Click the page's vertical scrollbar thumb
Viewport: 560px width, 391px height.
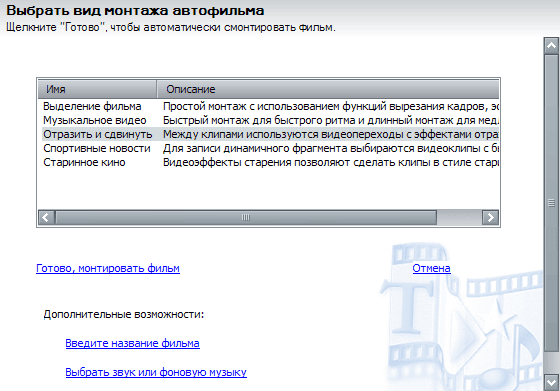(551, 203)
